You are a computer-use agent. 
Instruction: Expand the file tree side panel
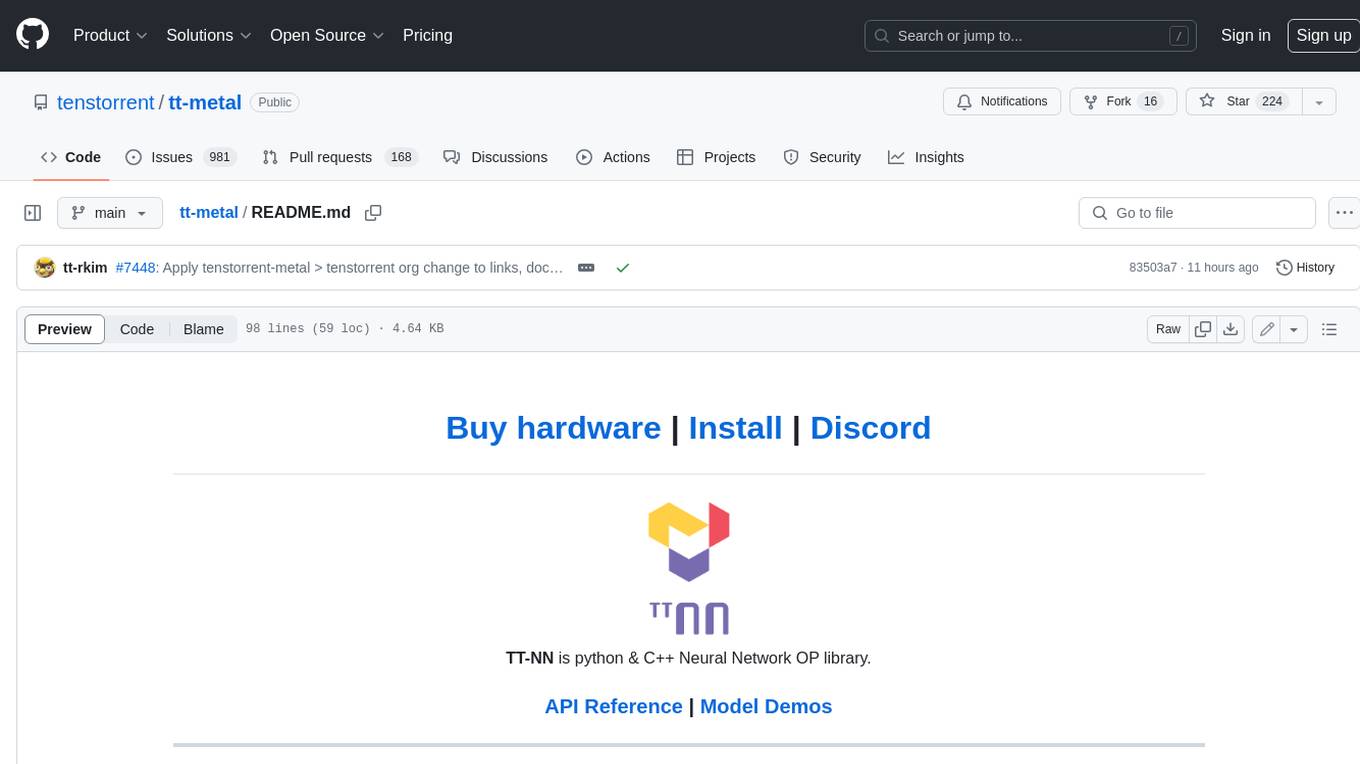coord(32,213)
